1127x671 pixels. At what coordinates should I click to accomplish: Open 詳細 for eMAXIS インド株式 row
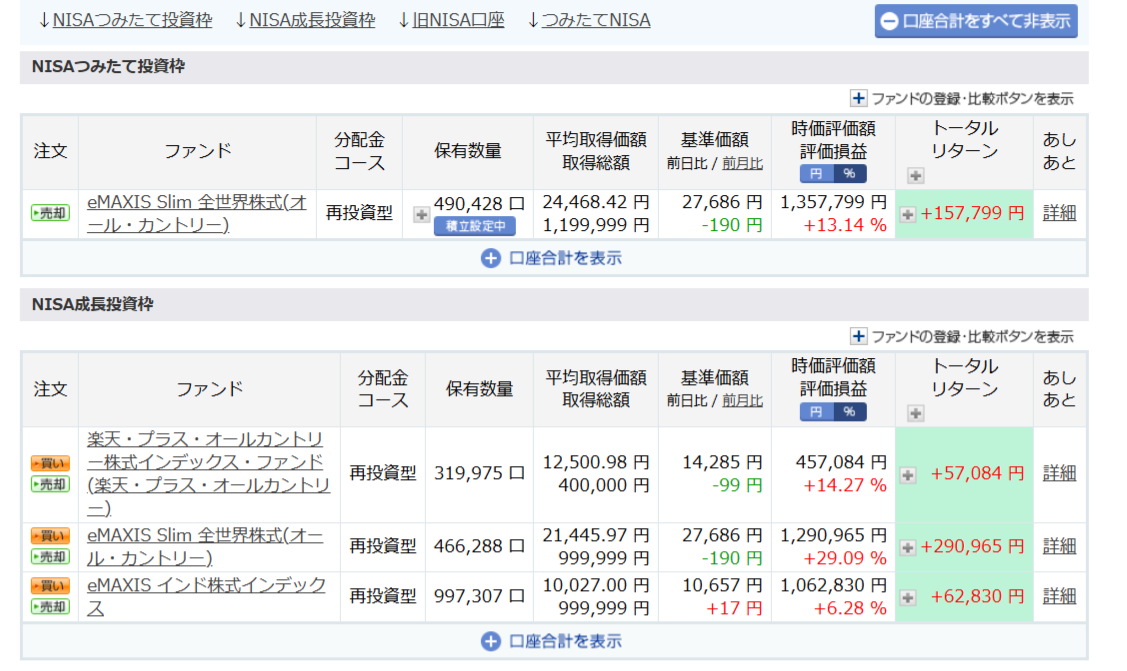pyautogui.click(x=1059, y=596)
